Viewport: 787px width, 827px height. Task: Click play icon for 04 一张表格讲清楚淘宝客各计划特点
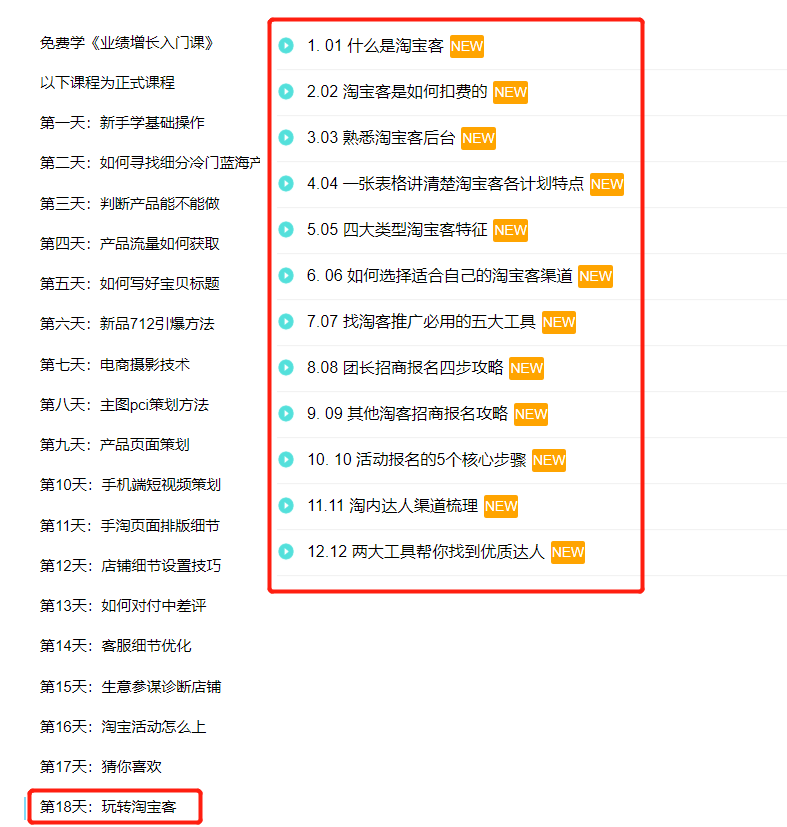pyautogui.click(x=286, y=184)
